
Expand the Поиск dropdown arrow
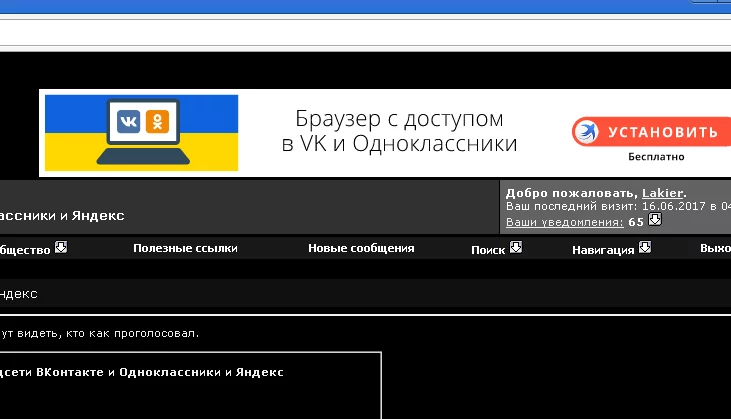pos(516,247)
